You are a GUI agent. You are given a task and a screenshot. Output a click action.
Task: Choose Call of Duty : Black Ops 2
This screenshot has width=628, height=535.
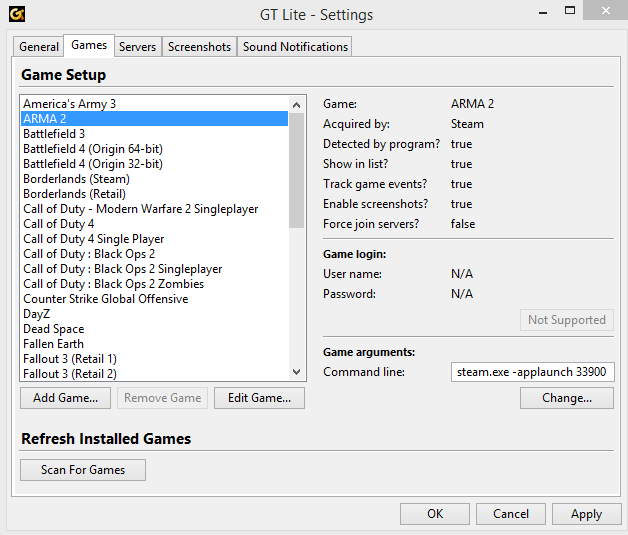tap(155, 254)
